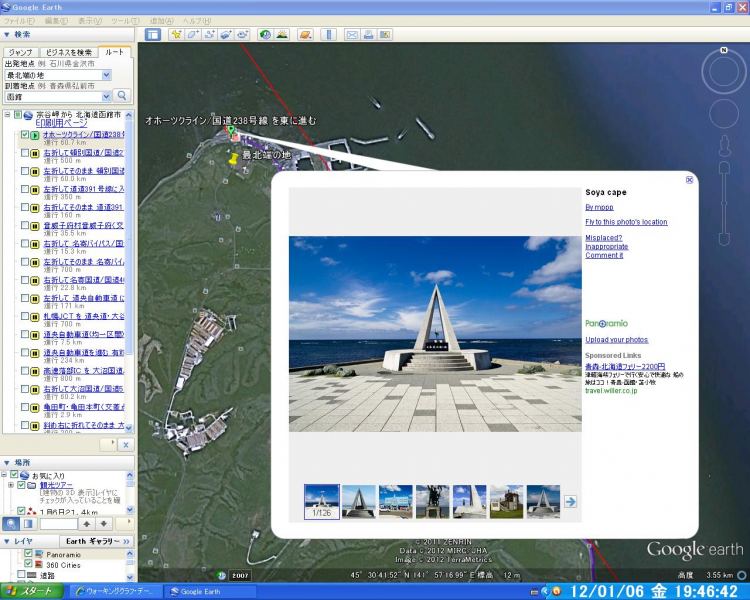Add a placemark with the pushpin icon
750x600 pixels.
(176, 34)
